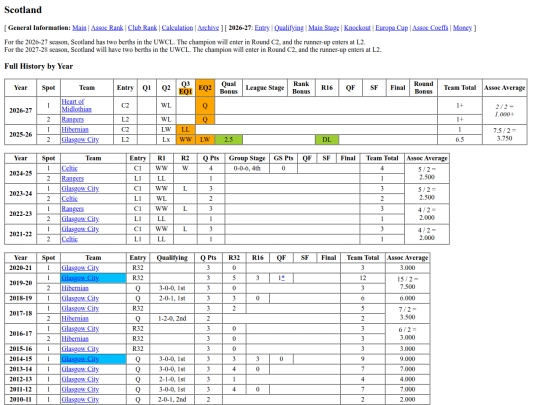Screen dimensions: 540x405
Task: Open the Calculation link
Action: (177, 28)
